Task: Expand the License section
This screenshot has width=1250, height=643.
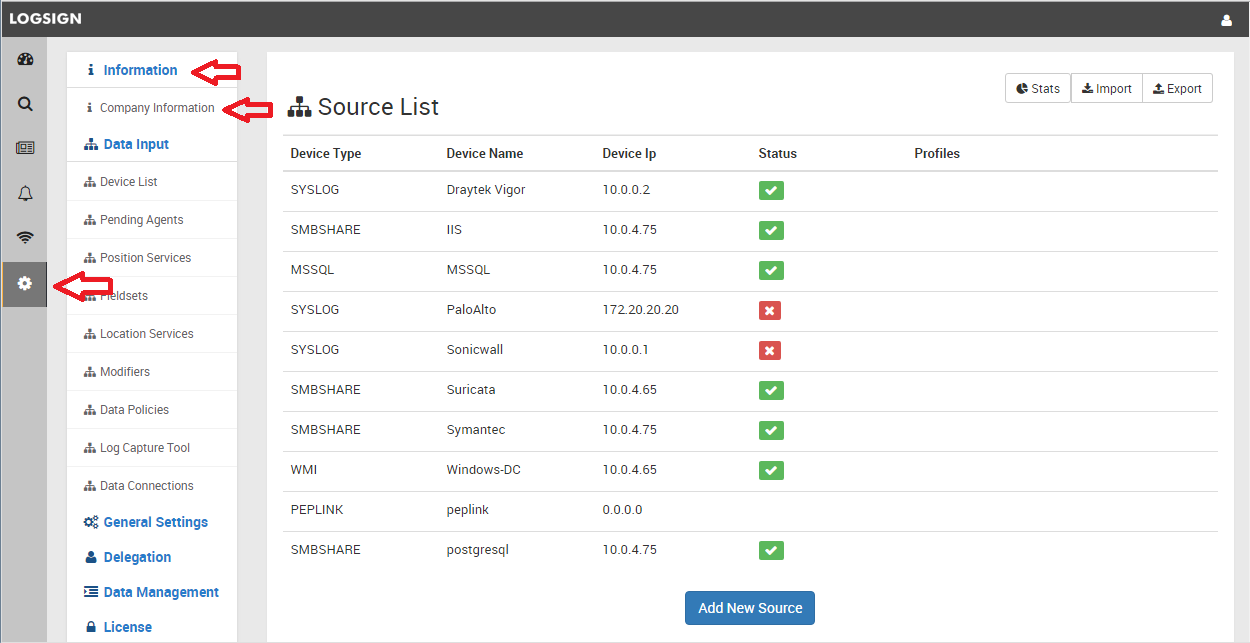Action: coord(118,627)
